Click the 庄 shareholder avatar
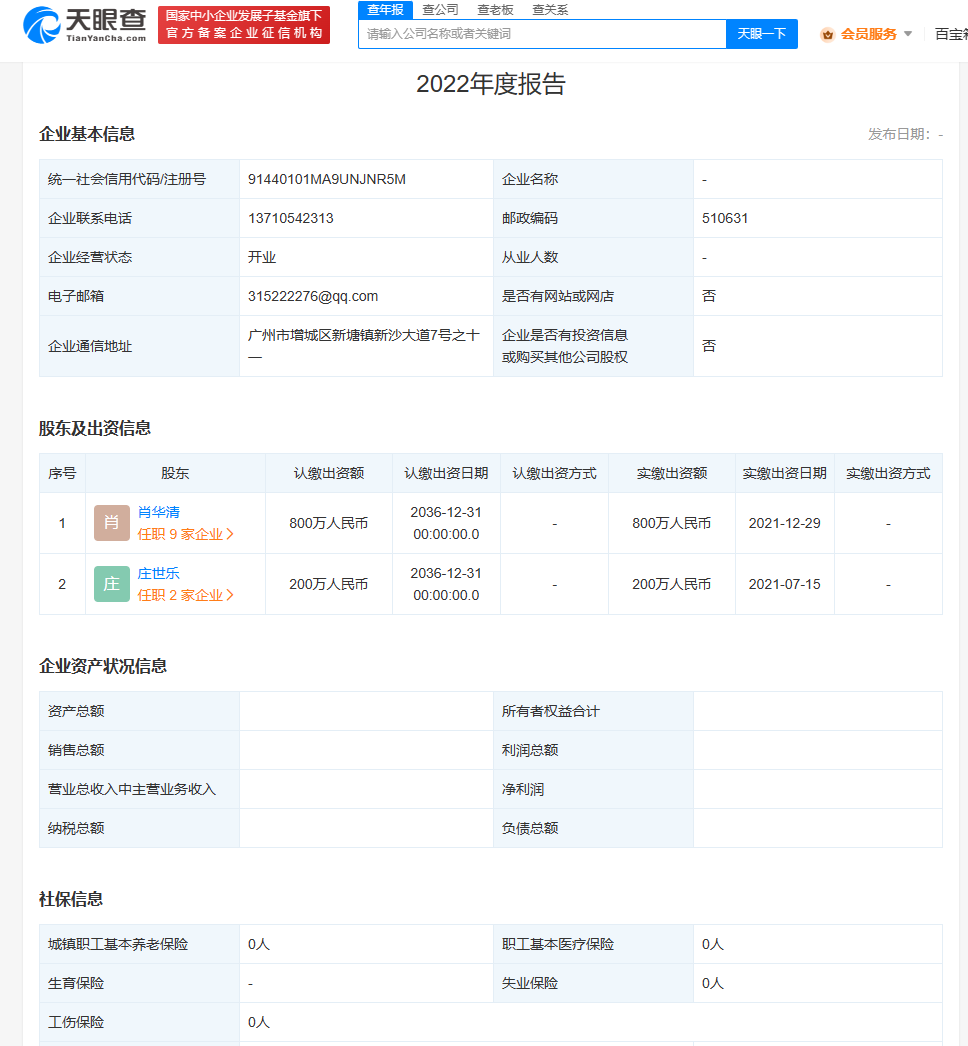The height and width of the screenshot is (1046, 968). [112, 584]
